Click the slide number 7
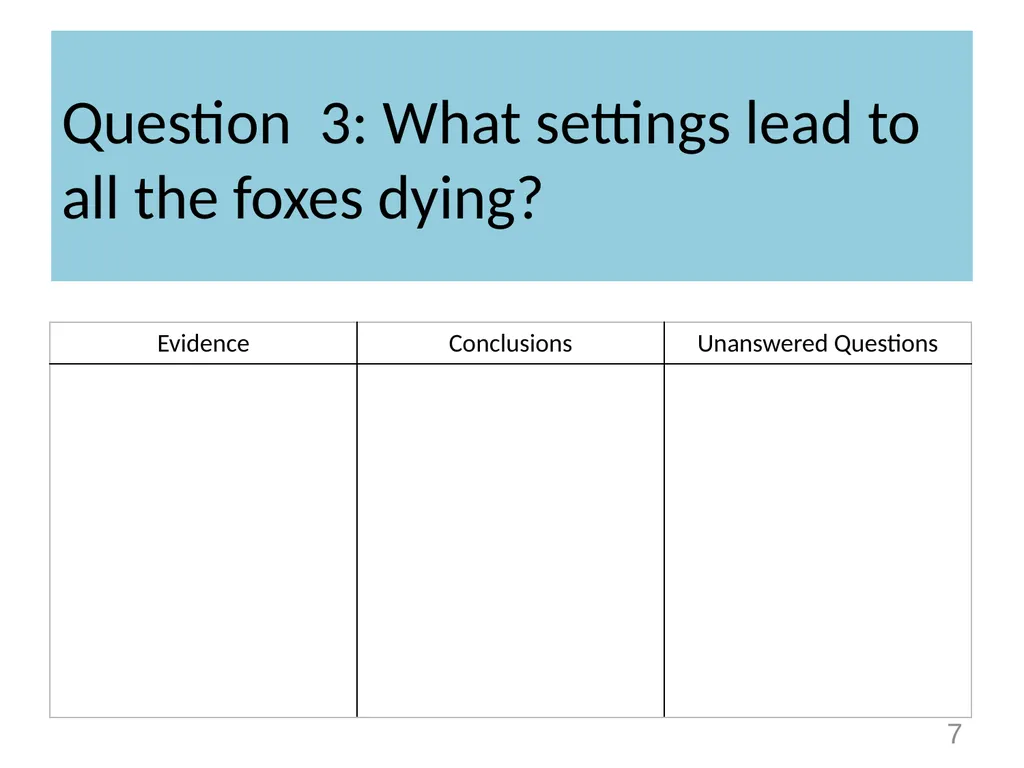This screenshot has width=1024, height=768. coord(955,734)
